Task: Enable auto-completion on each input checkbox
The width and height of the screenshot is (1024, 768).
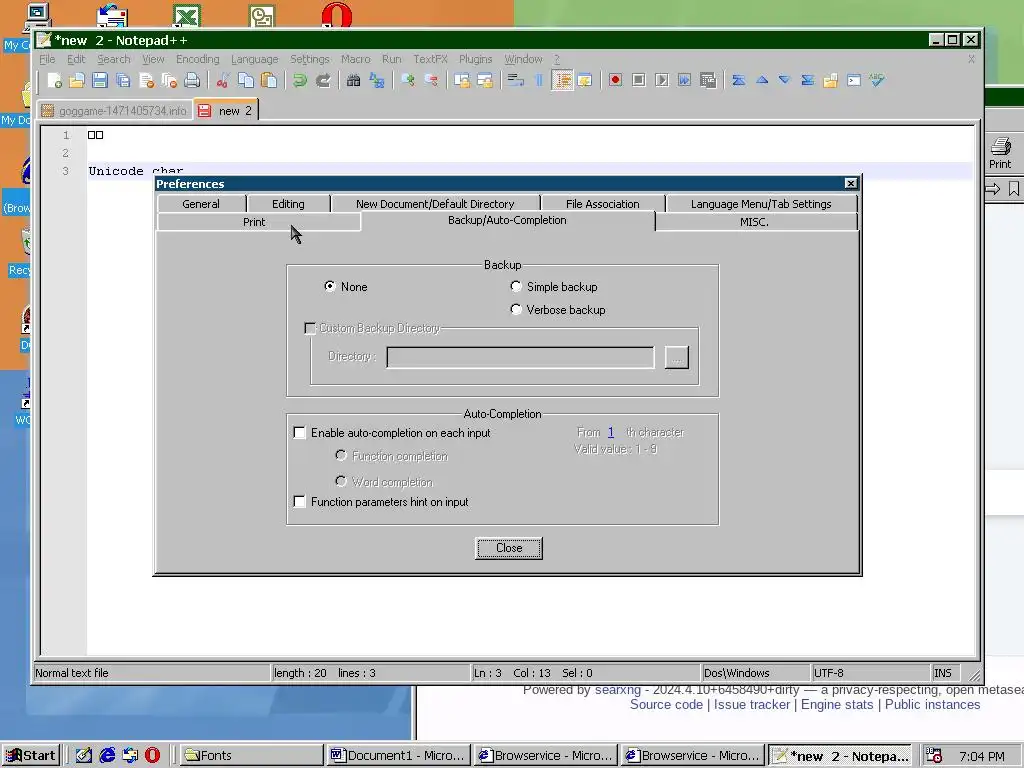Action: tap(299, 432)
